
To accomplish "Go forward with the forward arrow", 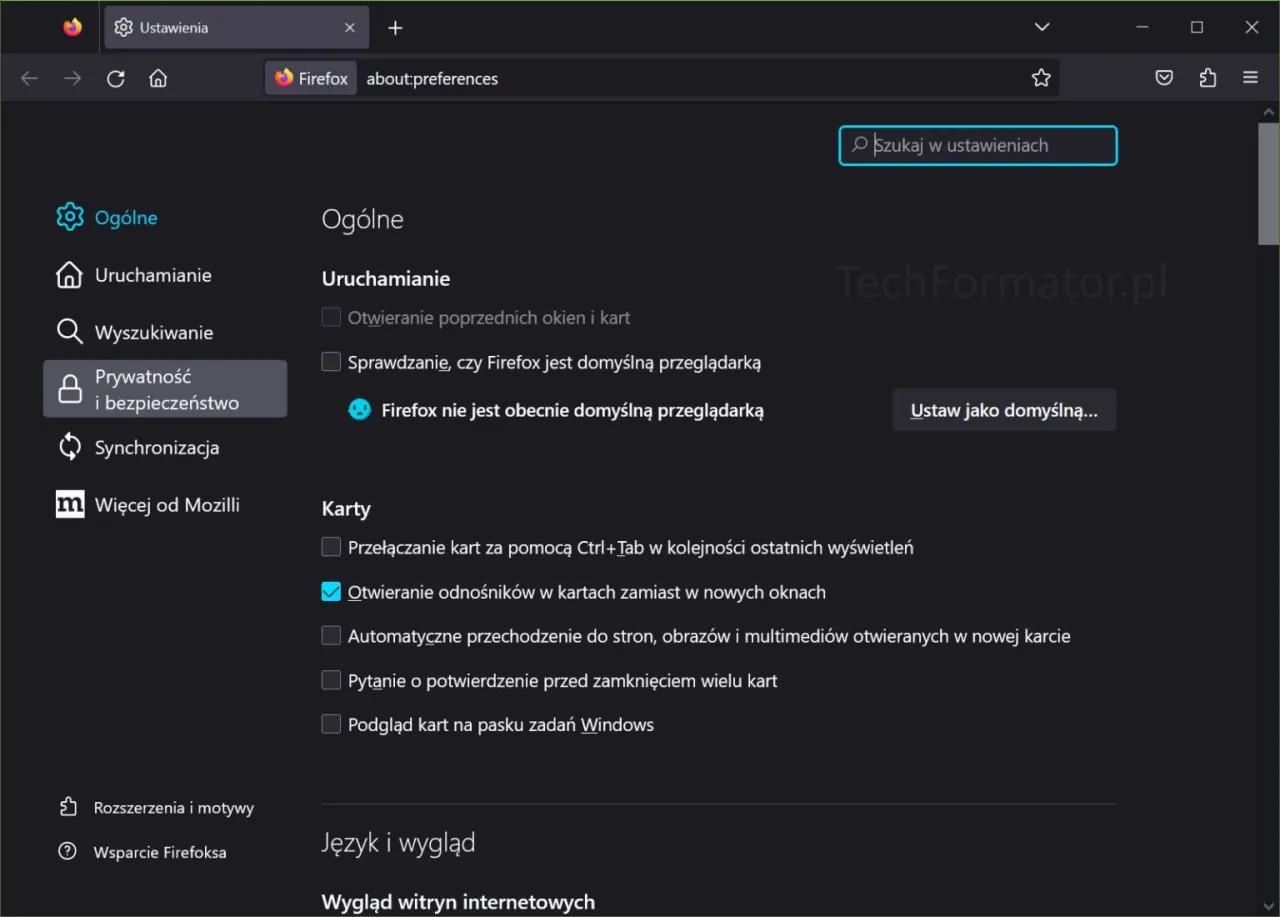I will click(72, 78).
